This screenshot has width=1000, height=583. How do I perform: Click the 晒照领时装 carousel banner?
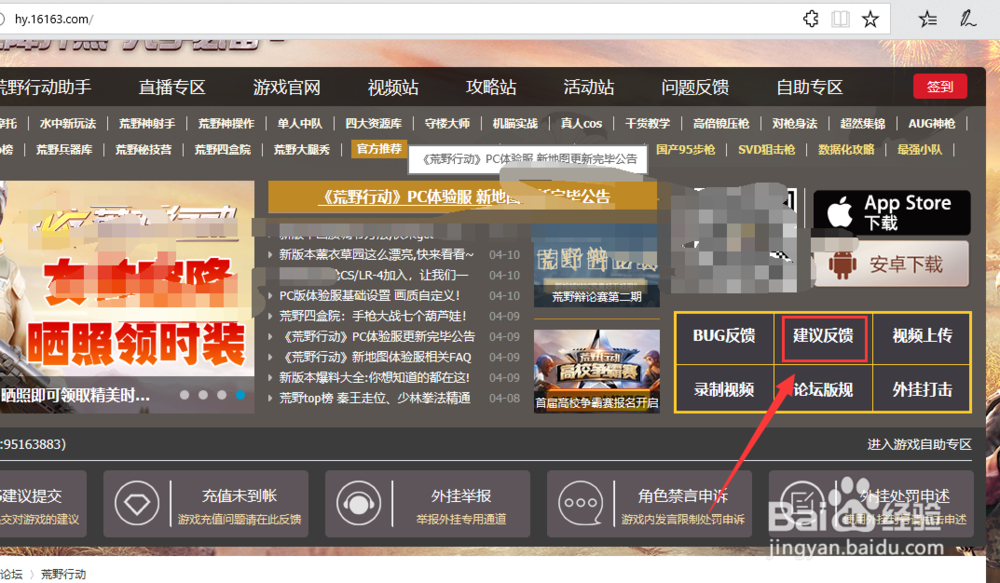point(127,297)
